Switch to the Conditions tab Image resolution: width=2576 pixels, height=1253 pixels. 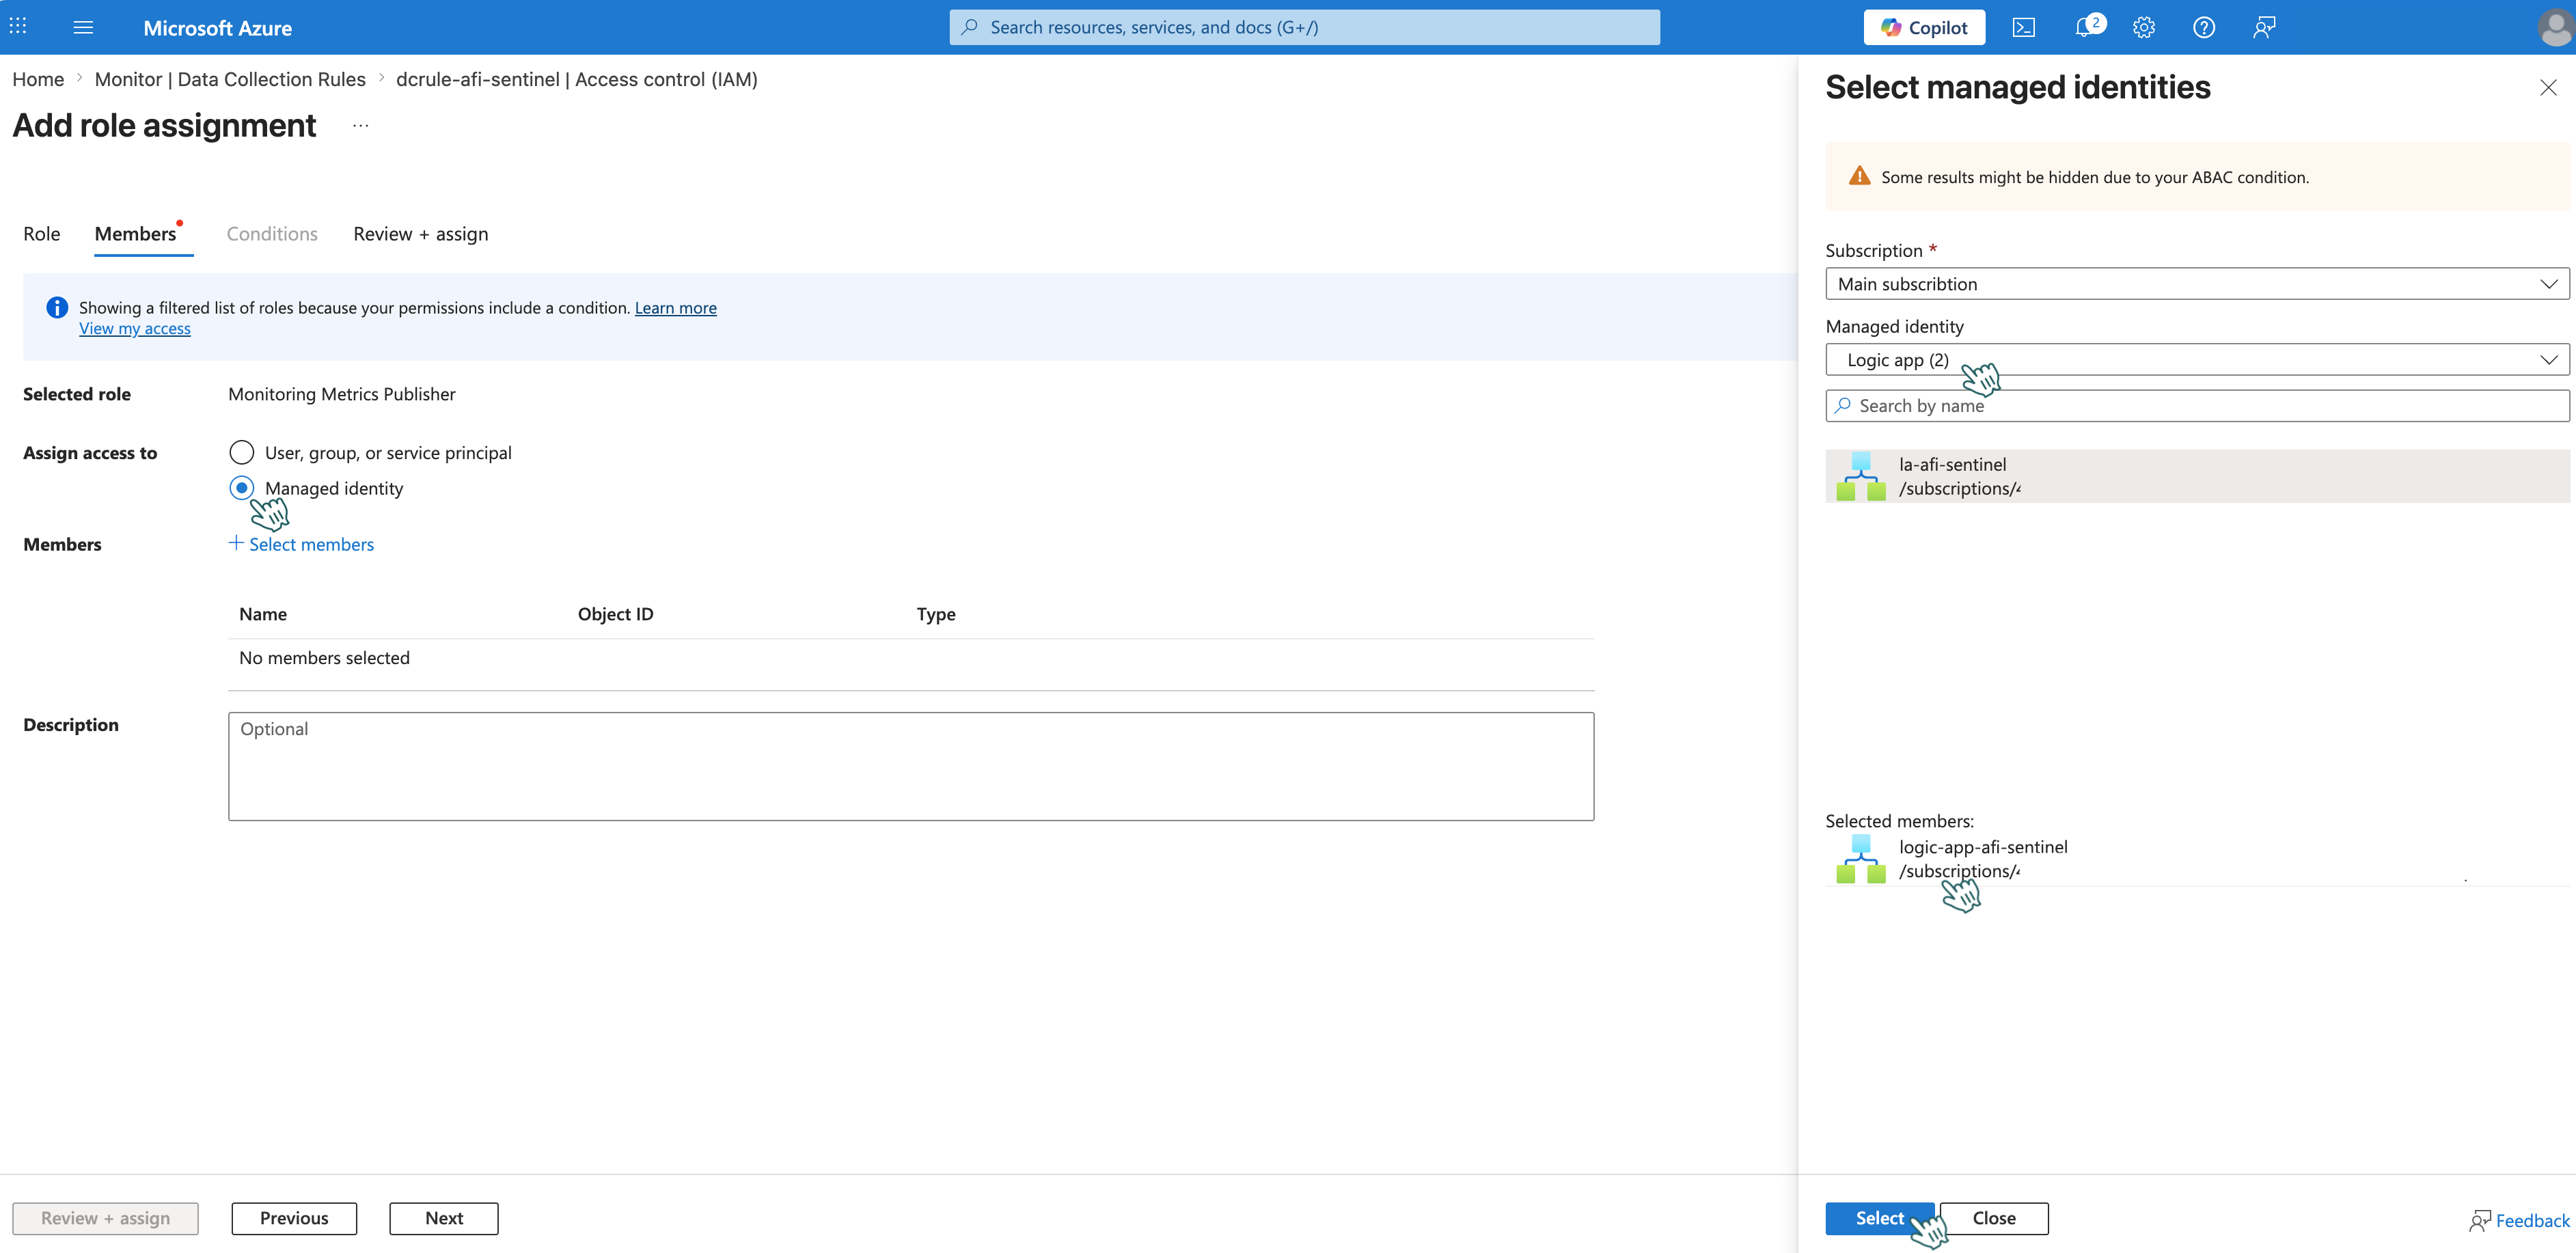pos(272,234)
